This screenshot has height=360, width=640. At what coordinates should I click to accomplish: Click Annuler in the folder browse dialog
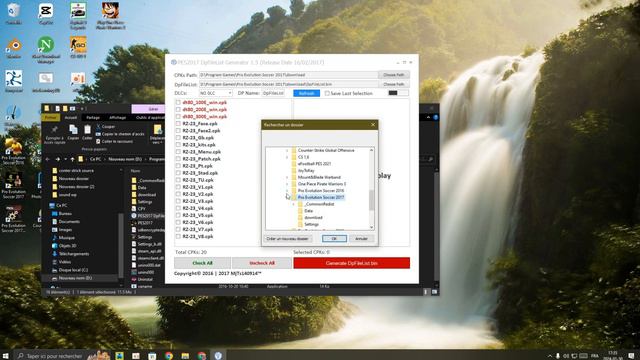(x=361, y=238)
